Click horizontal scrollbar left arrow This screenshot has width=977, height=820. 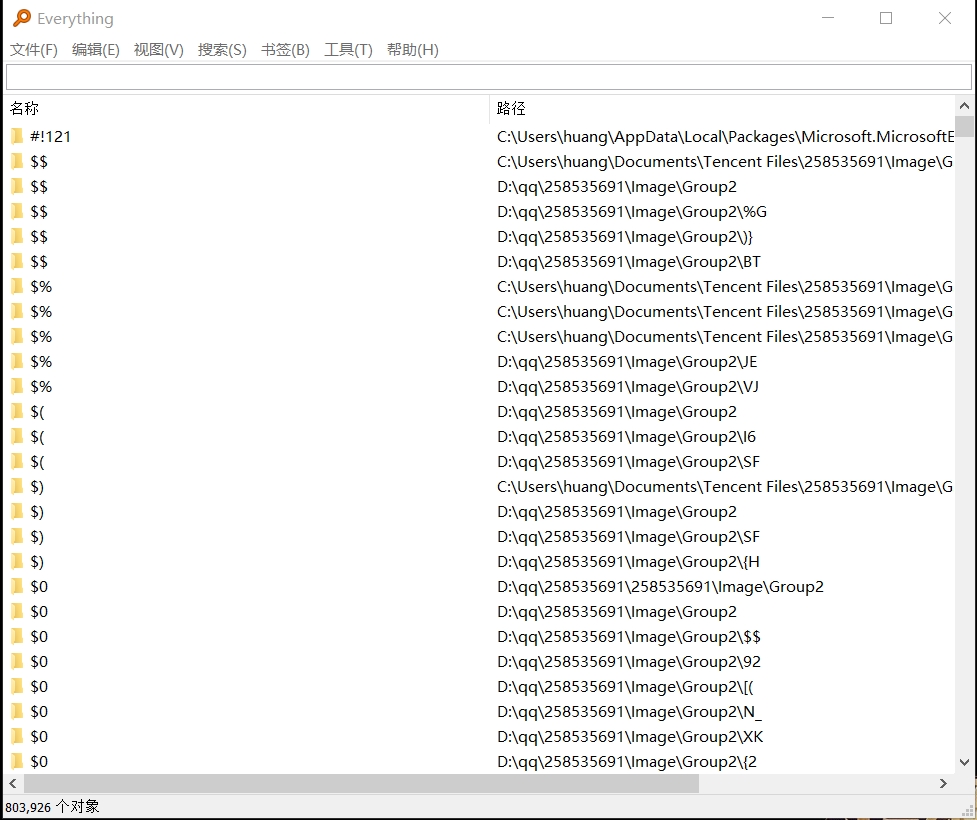(13, 783)
